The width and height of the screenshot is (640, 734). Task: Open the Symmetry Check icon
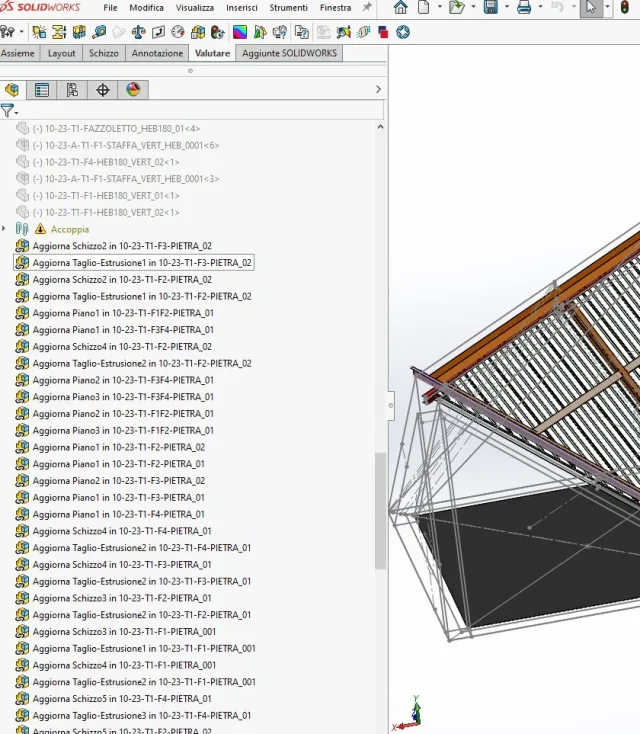[260, 32]
